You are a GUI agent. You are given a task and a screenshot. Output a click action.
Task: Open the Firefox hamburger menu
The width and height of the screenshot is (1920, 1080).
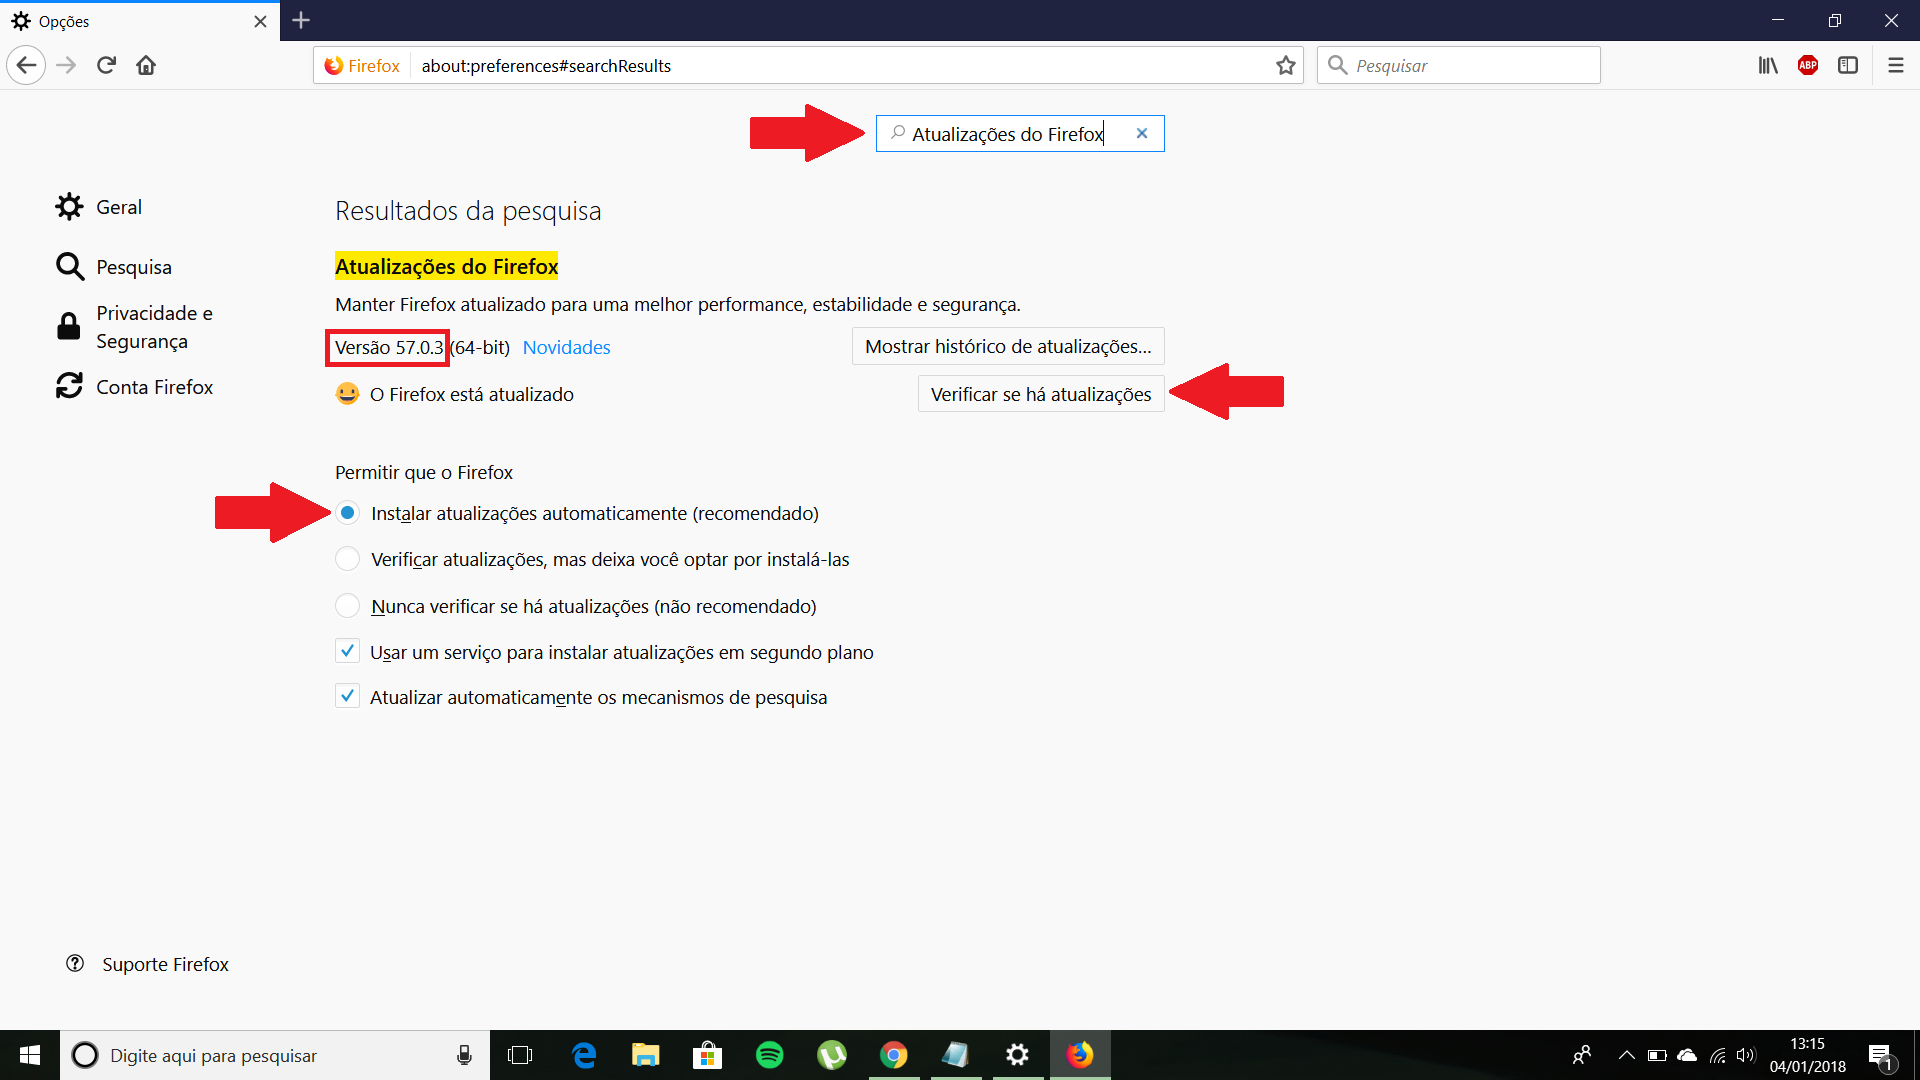pyautogui.click(x=1895, y=66)
